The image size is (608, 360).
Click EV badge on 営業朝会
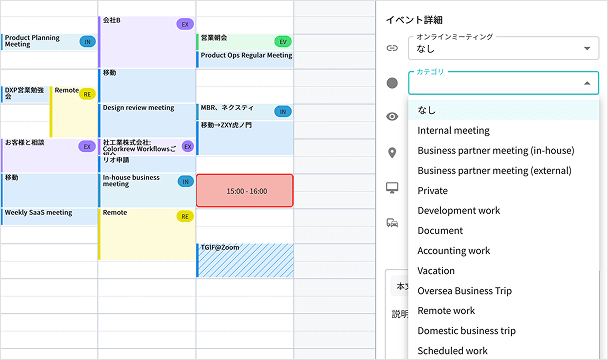tap(283, 42)
